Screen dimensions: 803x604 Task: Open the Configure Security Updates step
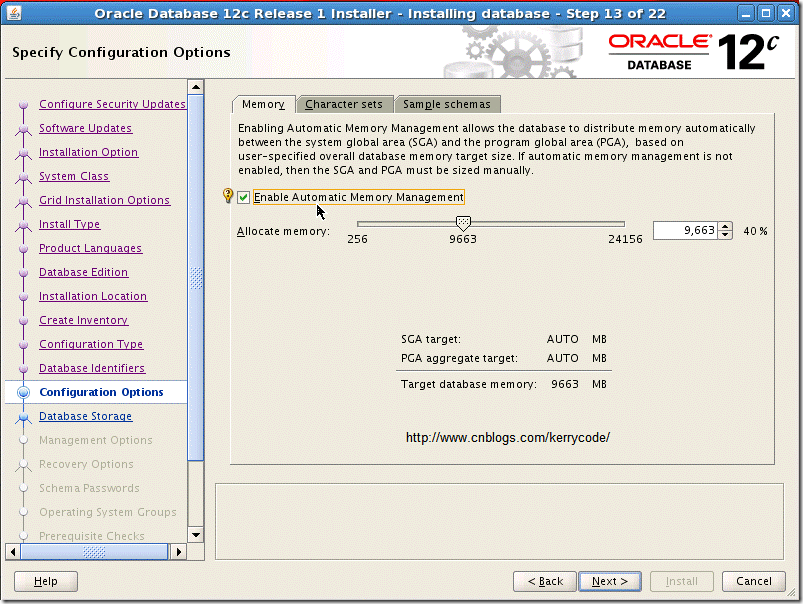click(112, 104)
